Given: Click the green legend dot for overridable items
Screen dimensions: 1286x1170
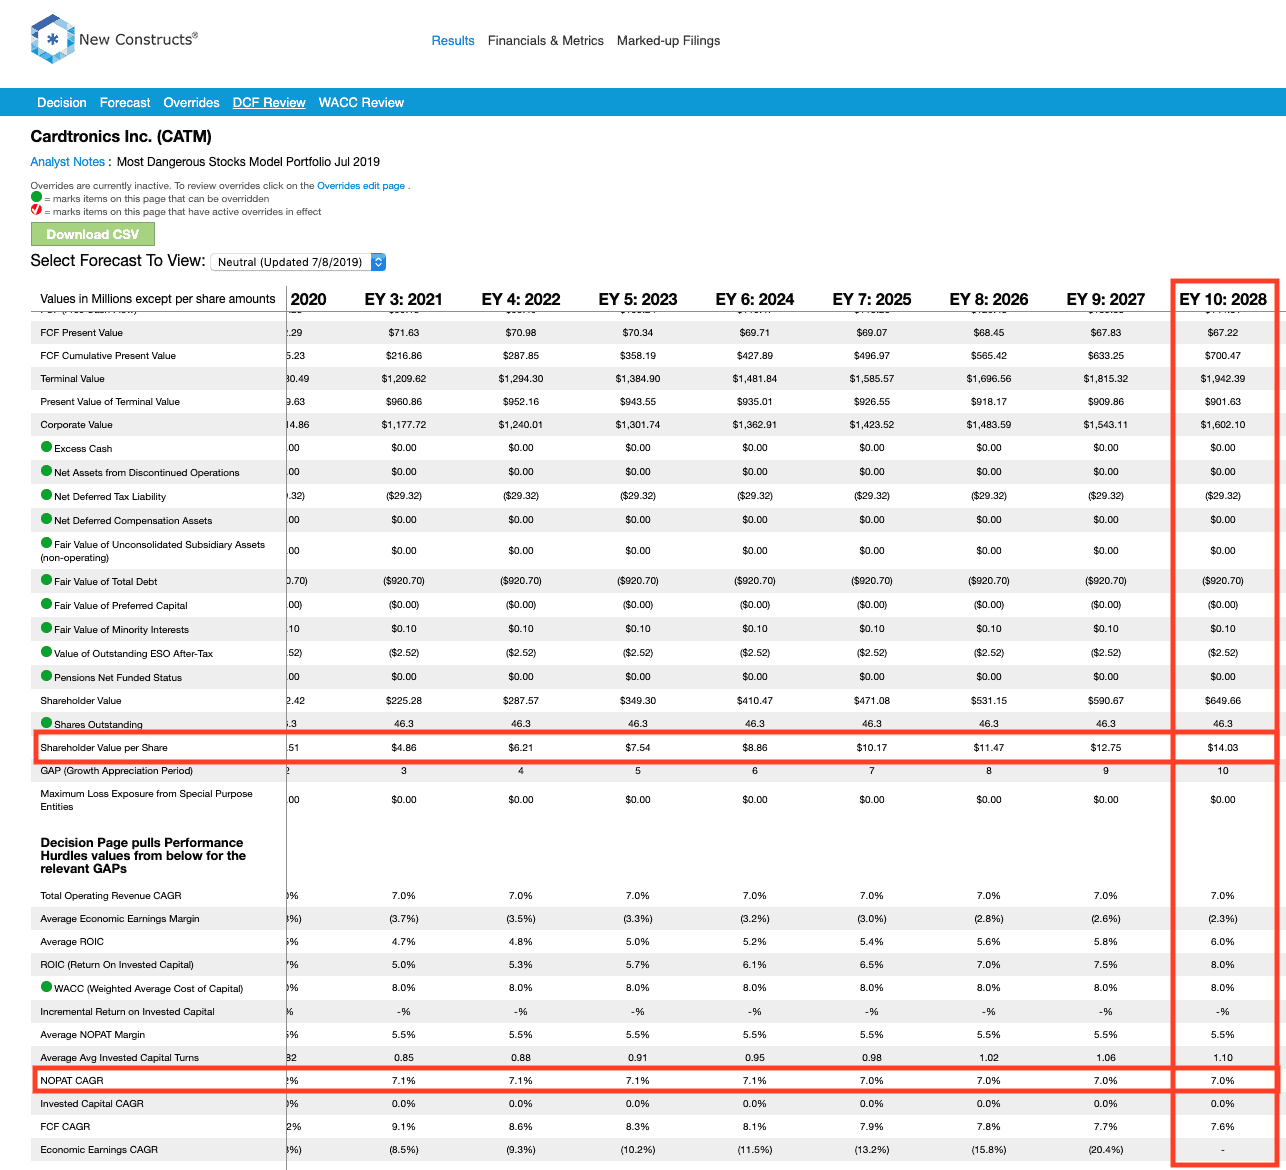Looking at the screenshot, I should tap(36, 198).
